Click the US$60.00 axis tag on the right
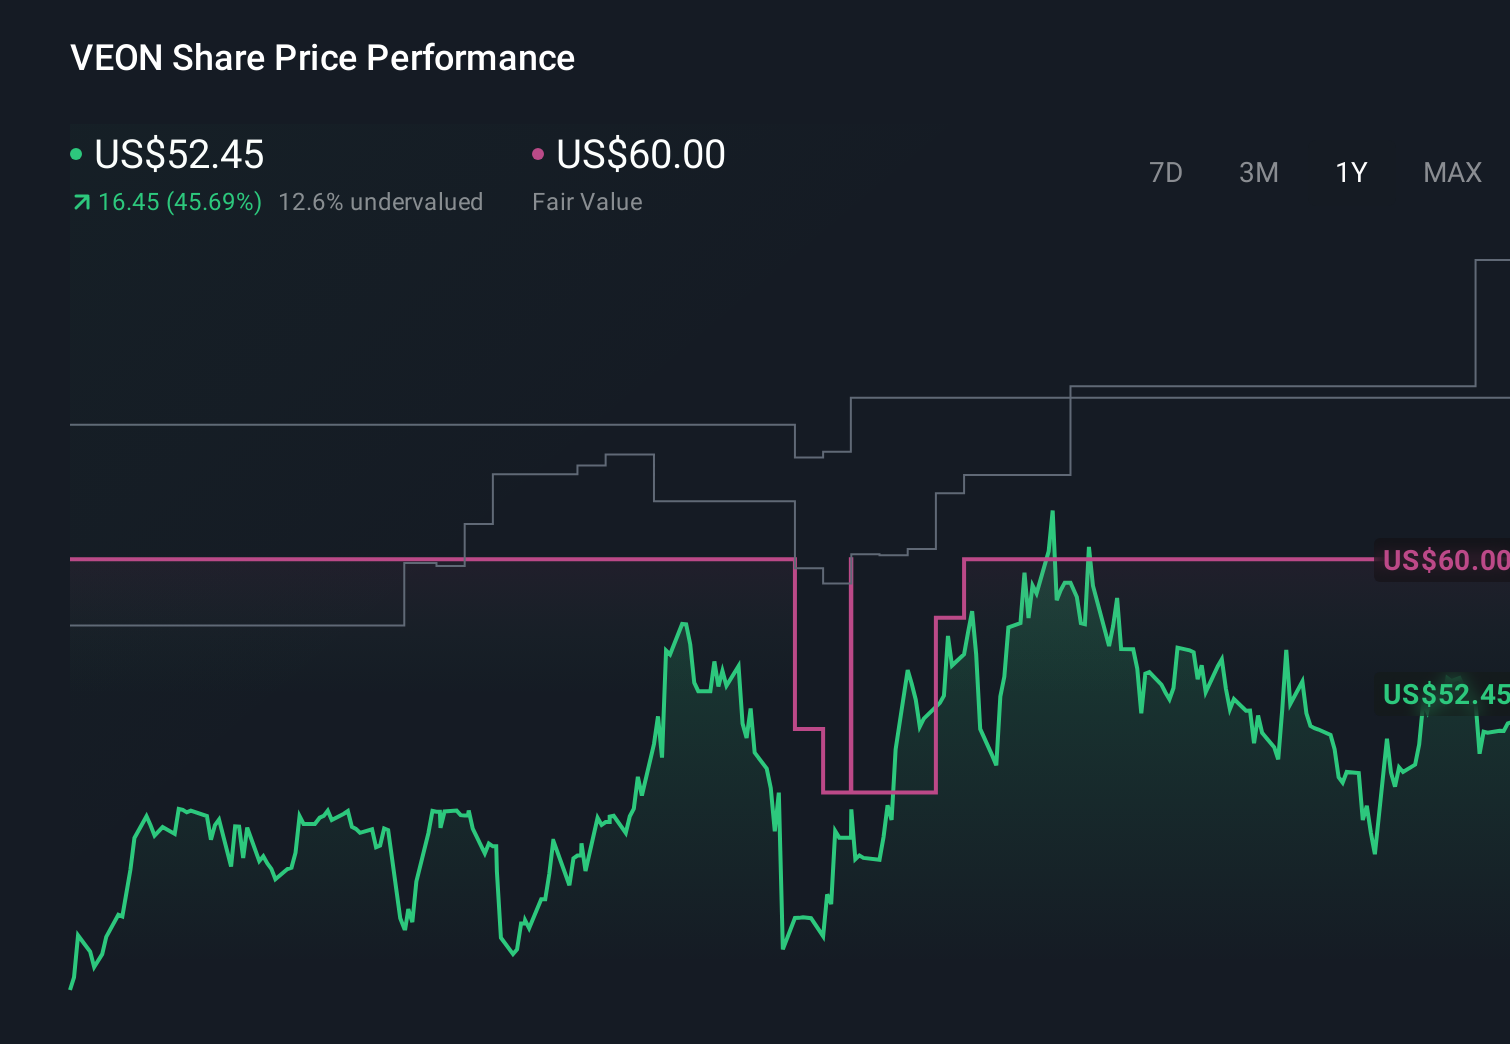The height and width of the screenshot is (1044, 1510). (x=1444, y=561)
